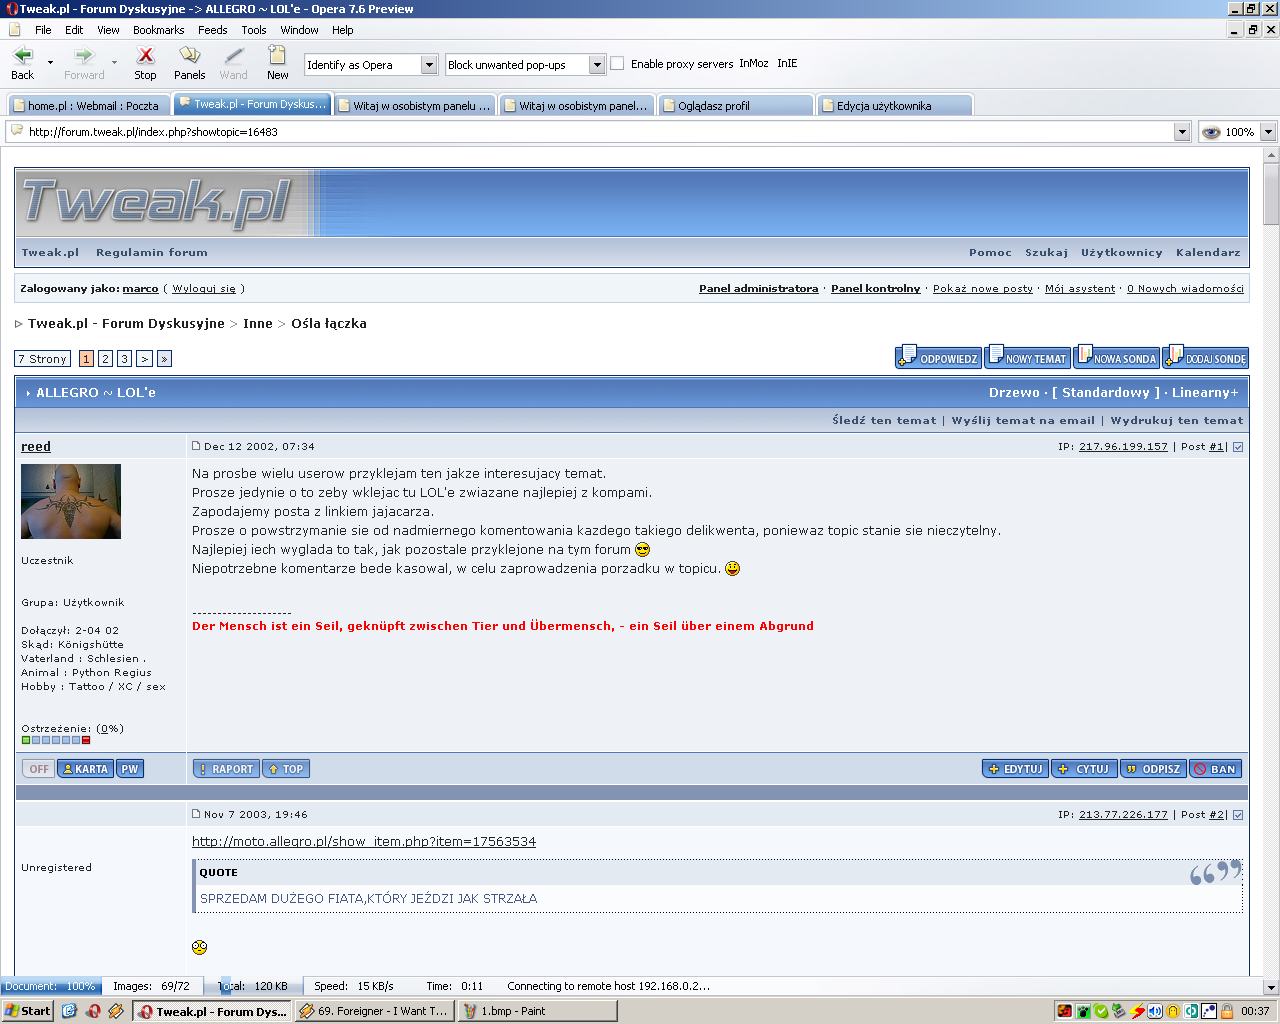Viewport: 1280px width, 1024px height.
Task: Click the lightning bolt tray icon
Action: click(1137, 1011)
